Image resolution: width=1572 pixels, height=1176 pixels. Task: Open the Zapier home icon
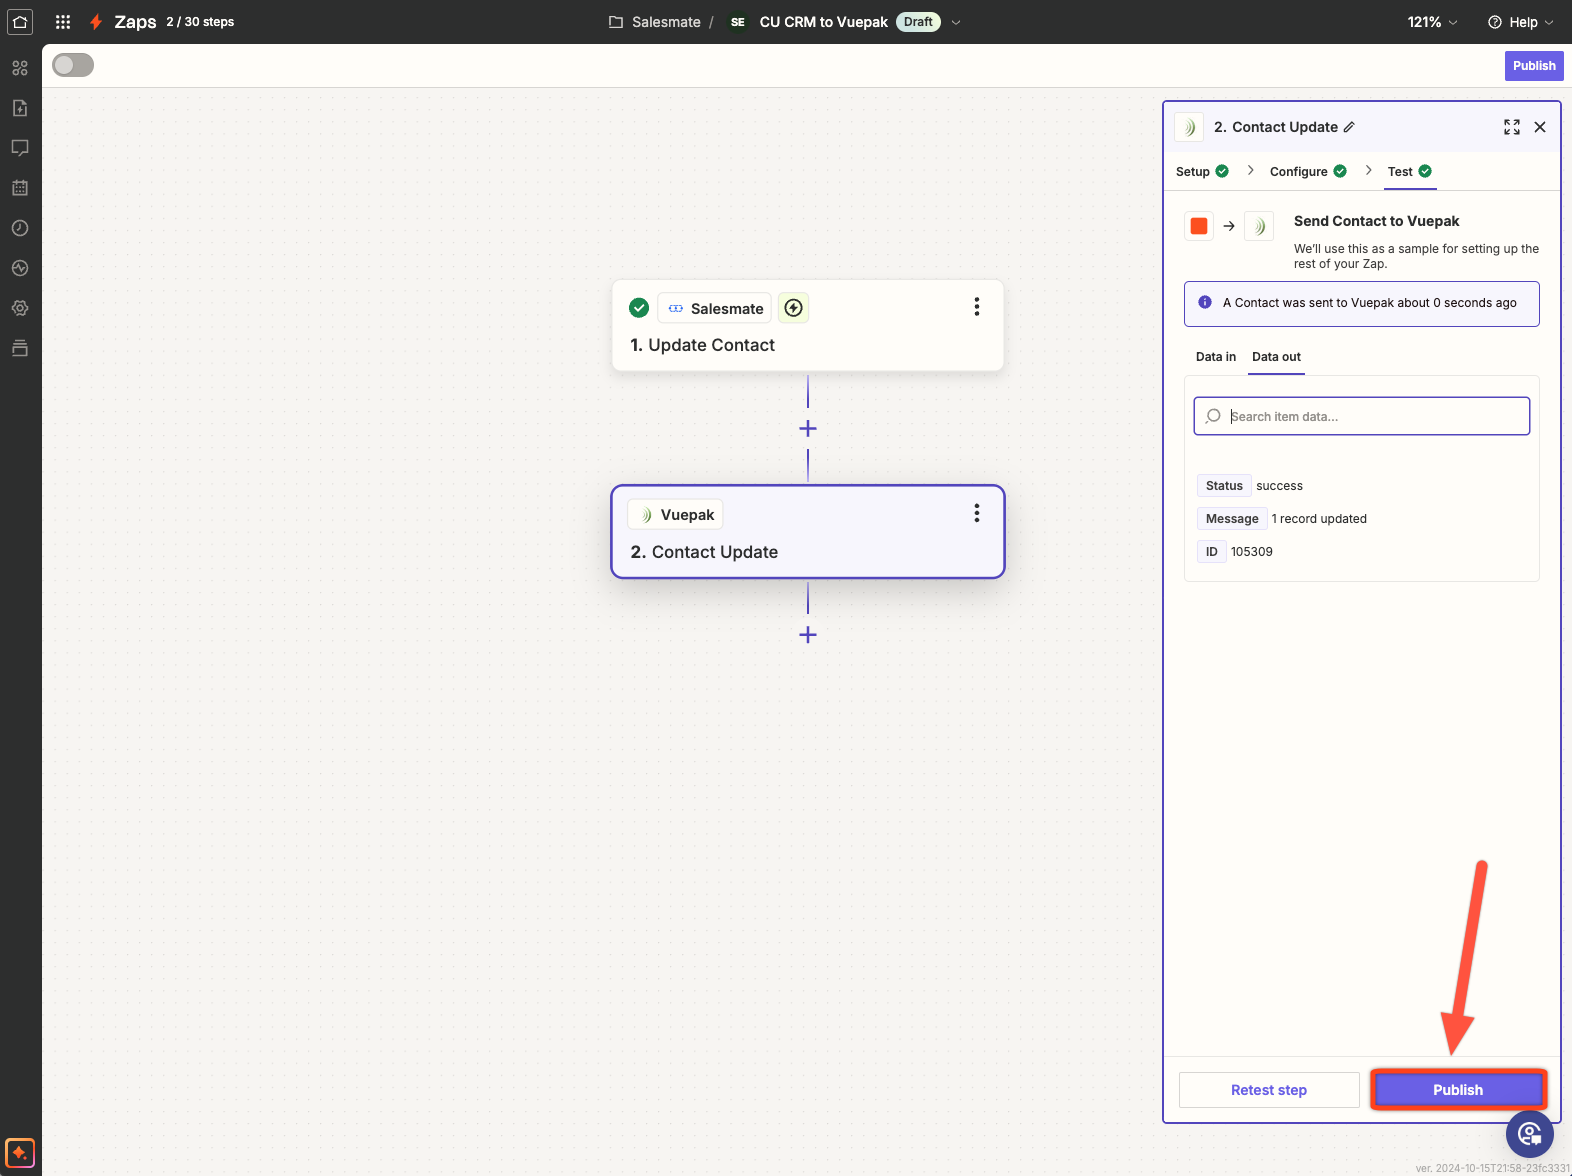[x=20, y=21]
